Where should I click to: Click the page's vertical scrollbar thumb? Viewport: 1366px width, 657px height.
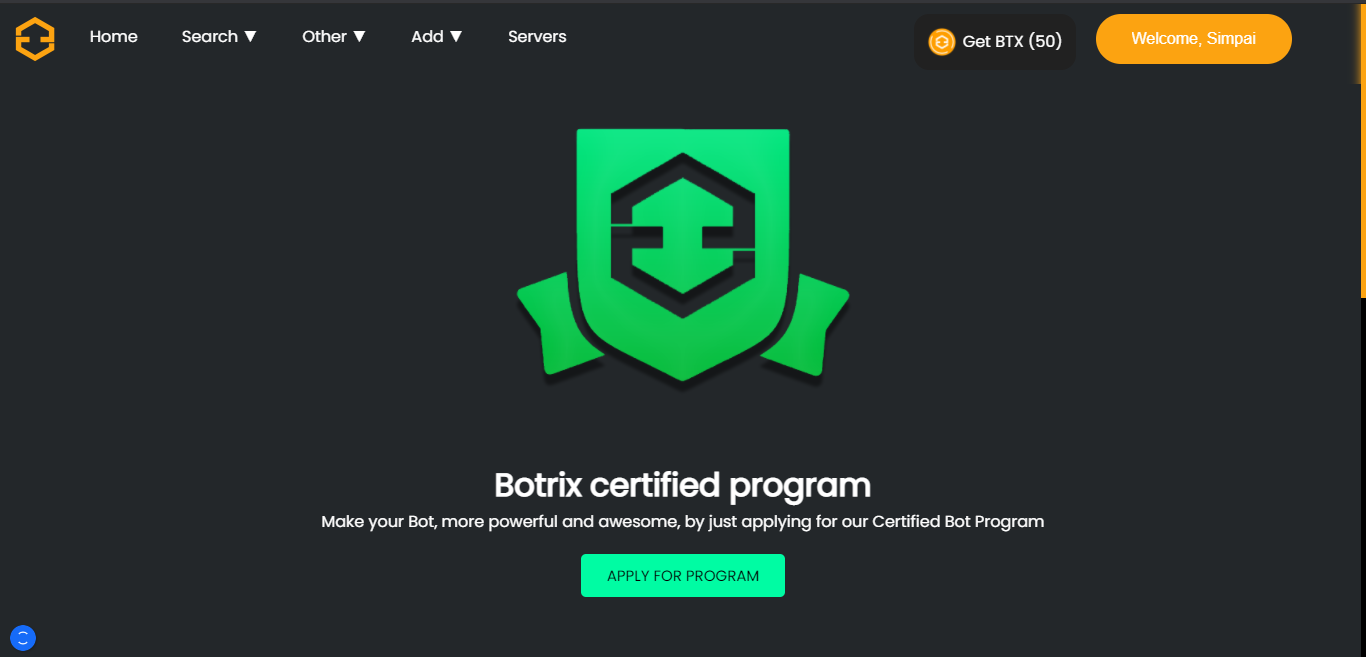point(1362,150)
